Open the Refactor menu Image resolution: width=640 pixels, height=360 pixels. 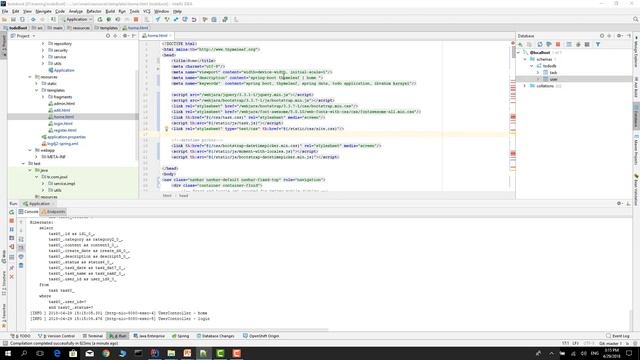point(94,11)
